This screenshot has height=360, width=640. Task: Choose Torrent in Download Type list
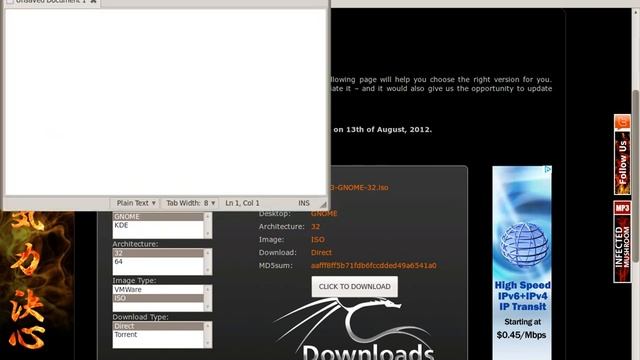(x=158, y=335)
